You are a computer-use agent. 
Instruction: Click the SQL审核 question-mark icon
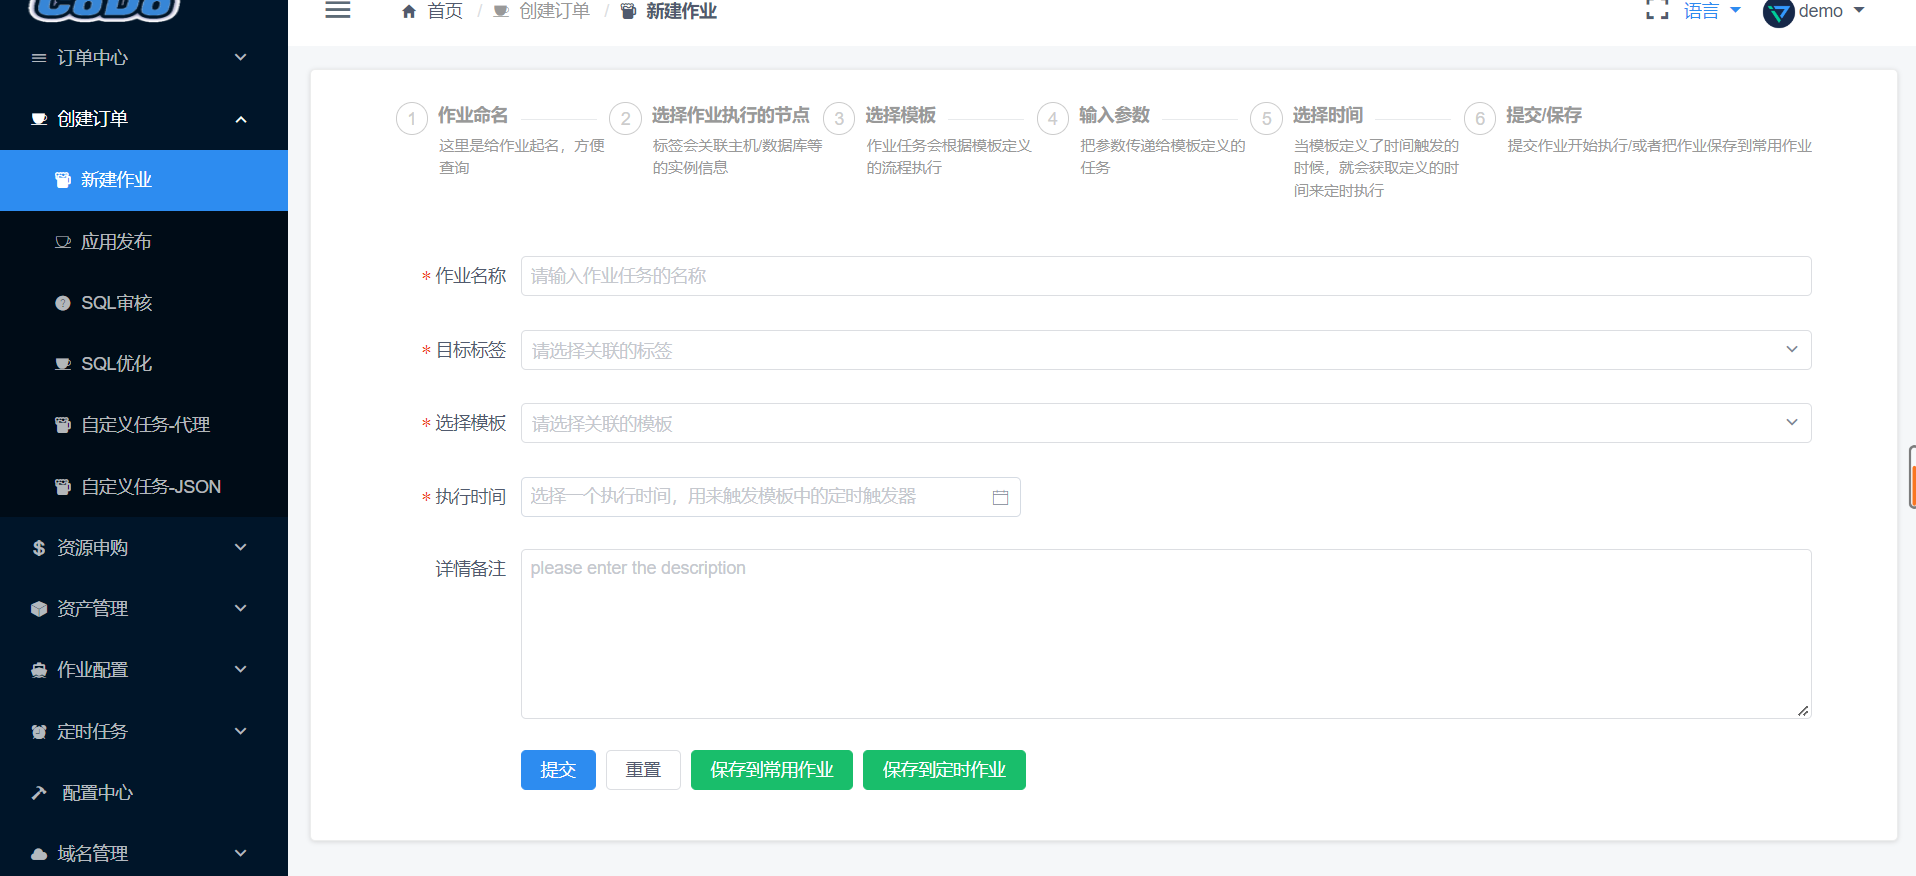63,303
